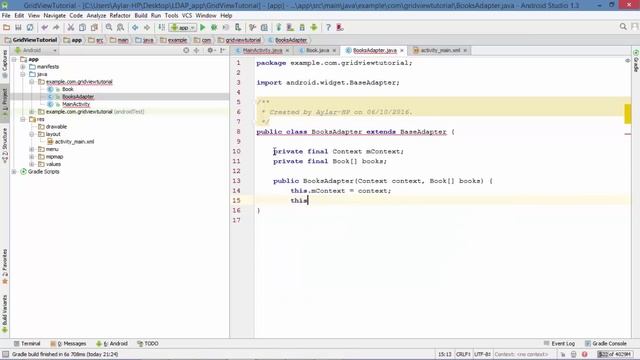This screenshot has width=640, height=360.
Task: Expand the values folder node
Action: pos(32,164)
